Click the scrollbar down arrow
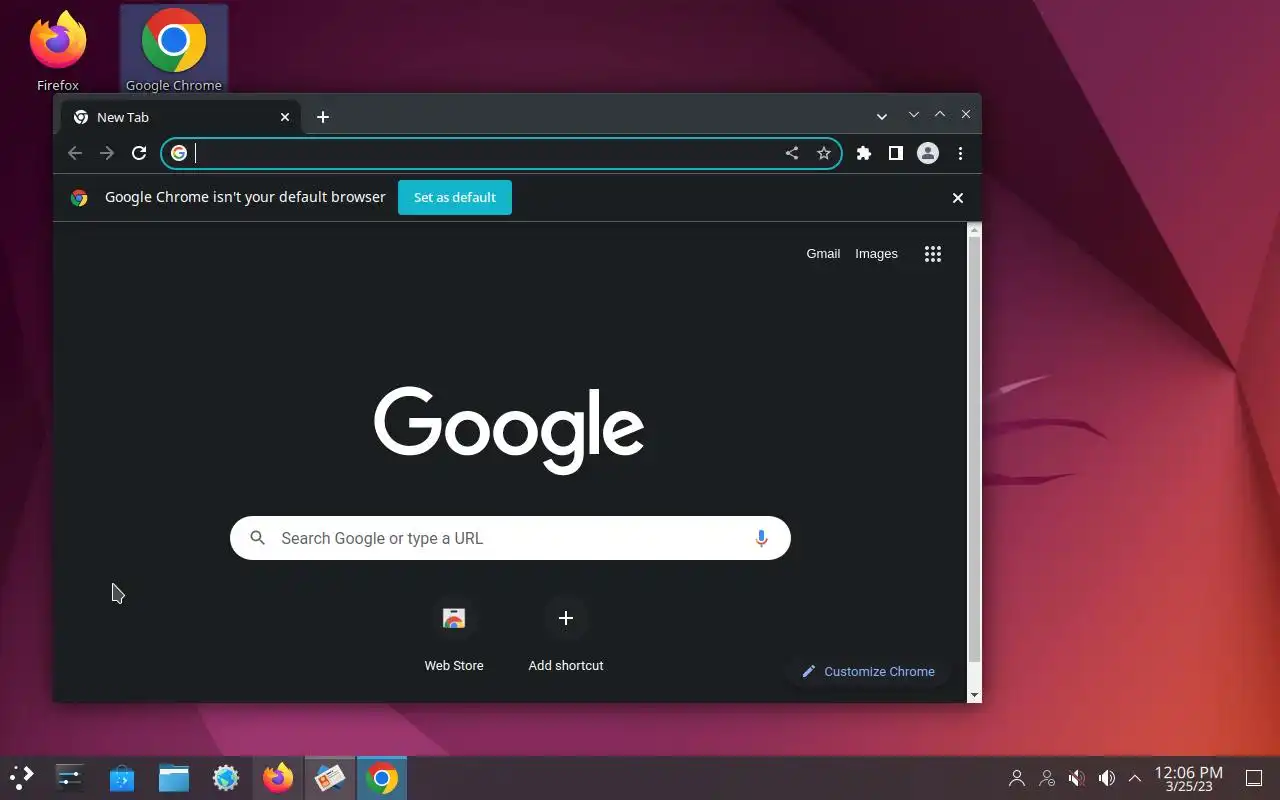 point(975,695)
